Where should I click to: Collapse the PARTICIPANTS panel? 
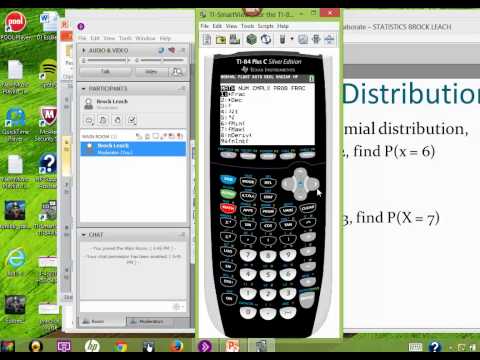tap(84, 89)
